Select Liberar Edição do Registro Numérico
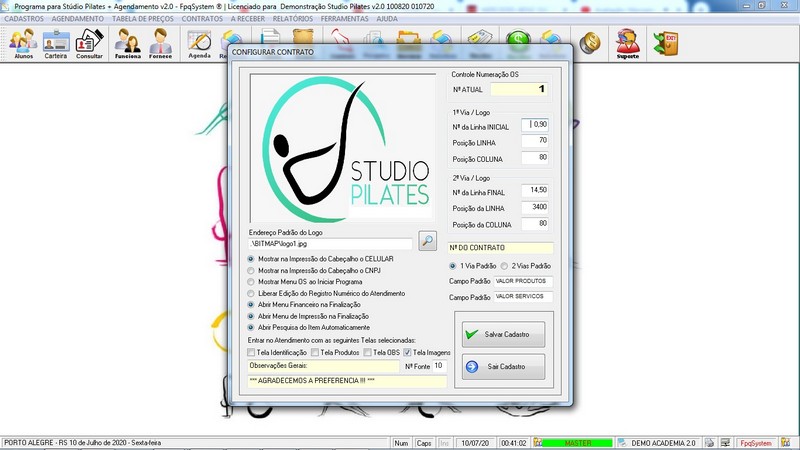800x450 pixels. coord(251,294)
